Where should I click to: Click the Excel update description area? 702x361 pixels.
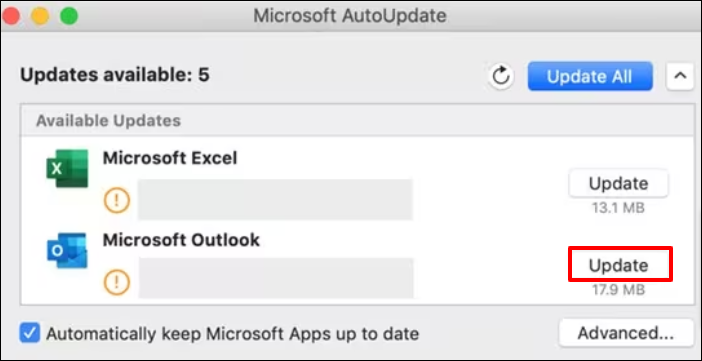(275, 200)
